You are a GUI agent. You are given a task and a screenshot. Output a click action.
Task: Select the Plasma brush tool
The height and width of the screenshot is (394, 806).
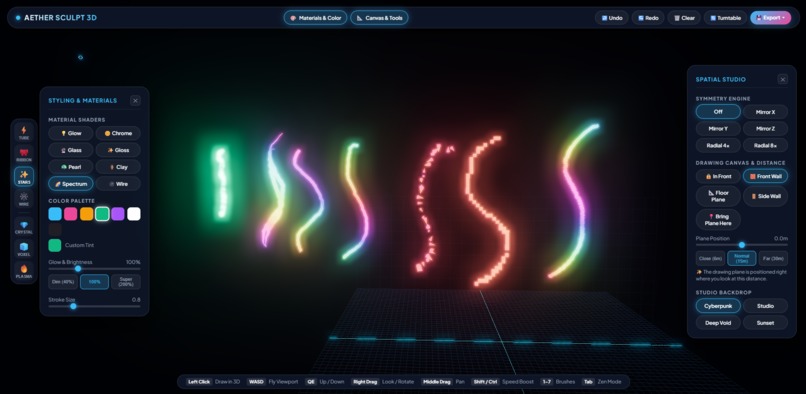24,271
